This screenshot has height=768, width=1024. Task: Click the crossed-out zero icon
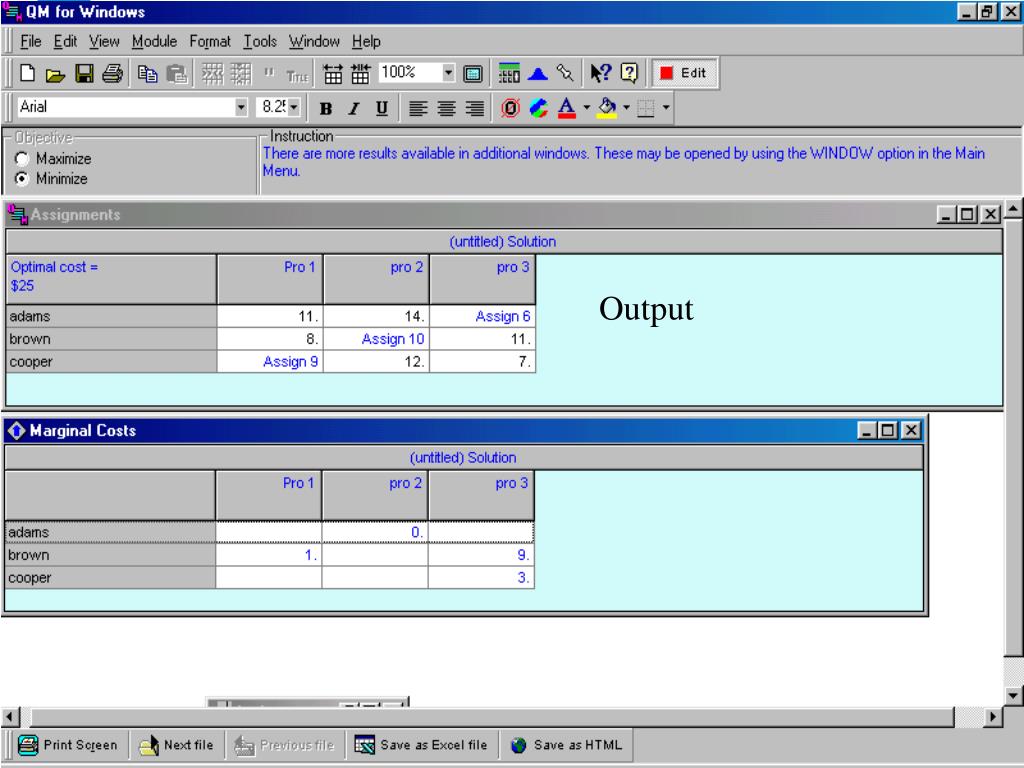coord(511,108)
